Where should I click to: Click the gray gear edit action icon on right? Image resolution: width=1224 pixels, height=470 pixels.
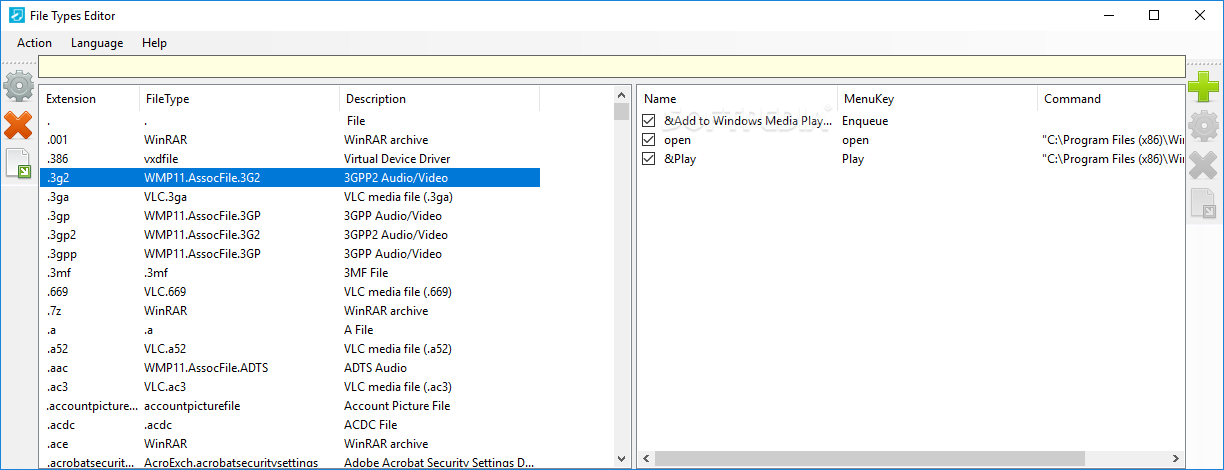pos(1204,126)
